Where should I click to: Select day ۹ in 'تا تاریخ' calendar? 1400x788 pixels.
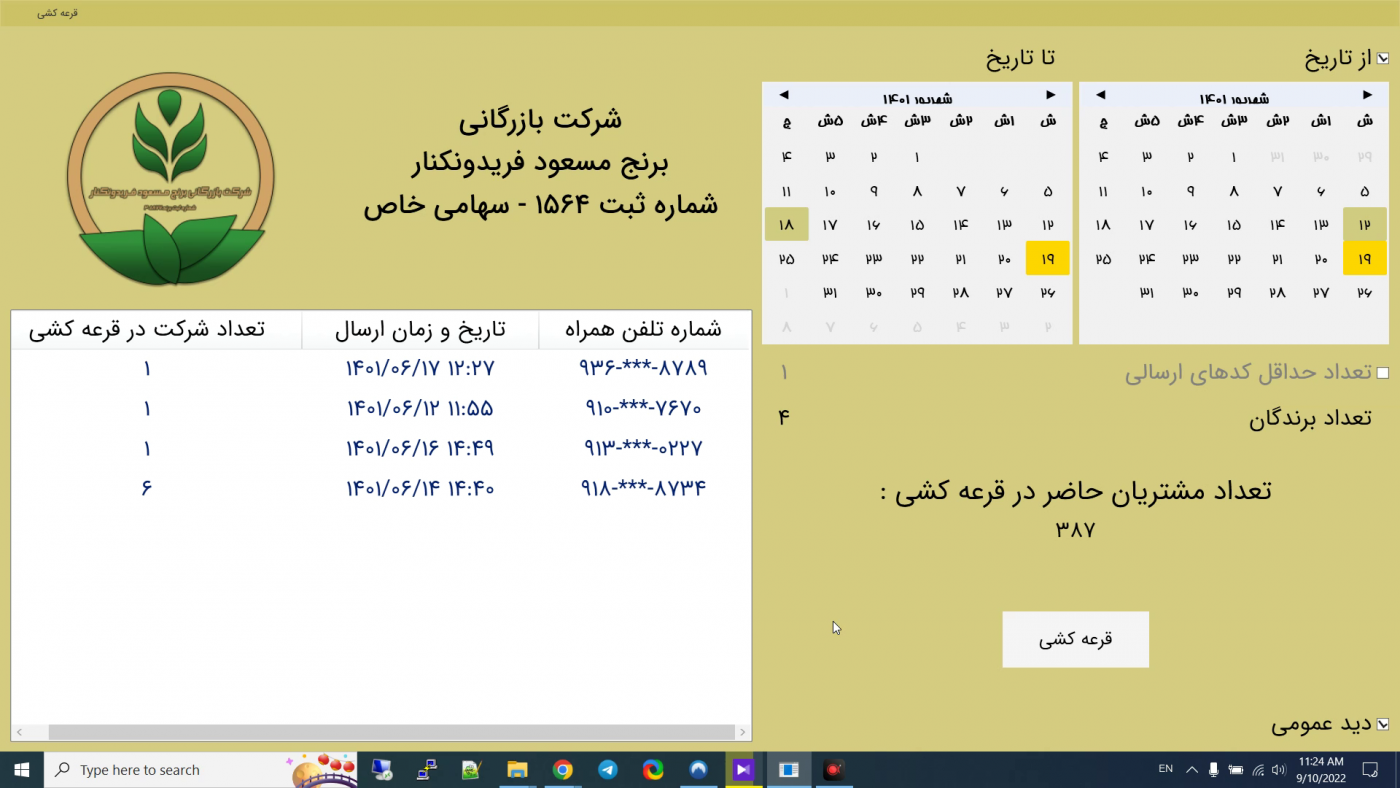click(x=873, y=191)
